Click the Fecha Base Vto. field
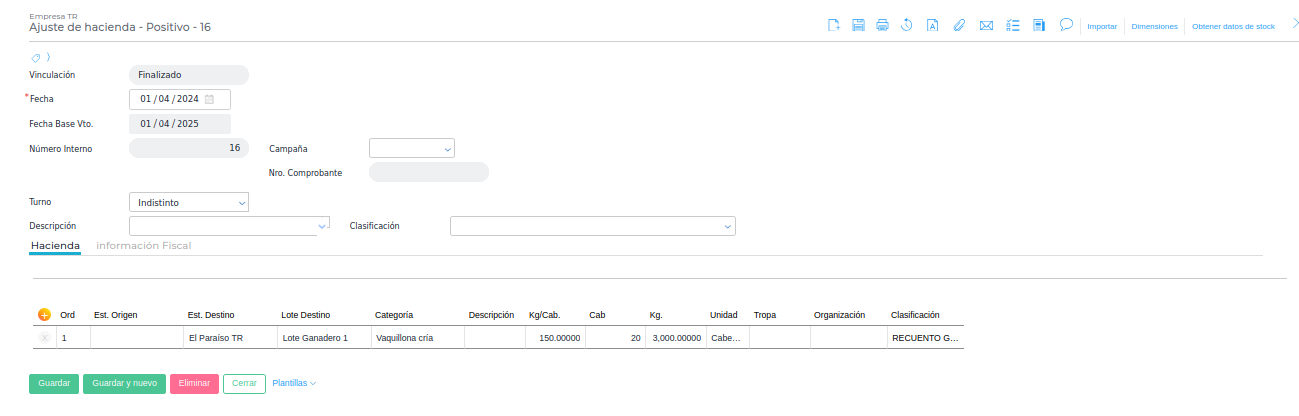The width and height of the screenshot is (1299, 416). [180, 124]
